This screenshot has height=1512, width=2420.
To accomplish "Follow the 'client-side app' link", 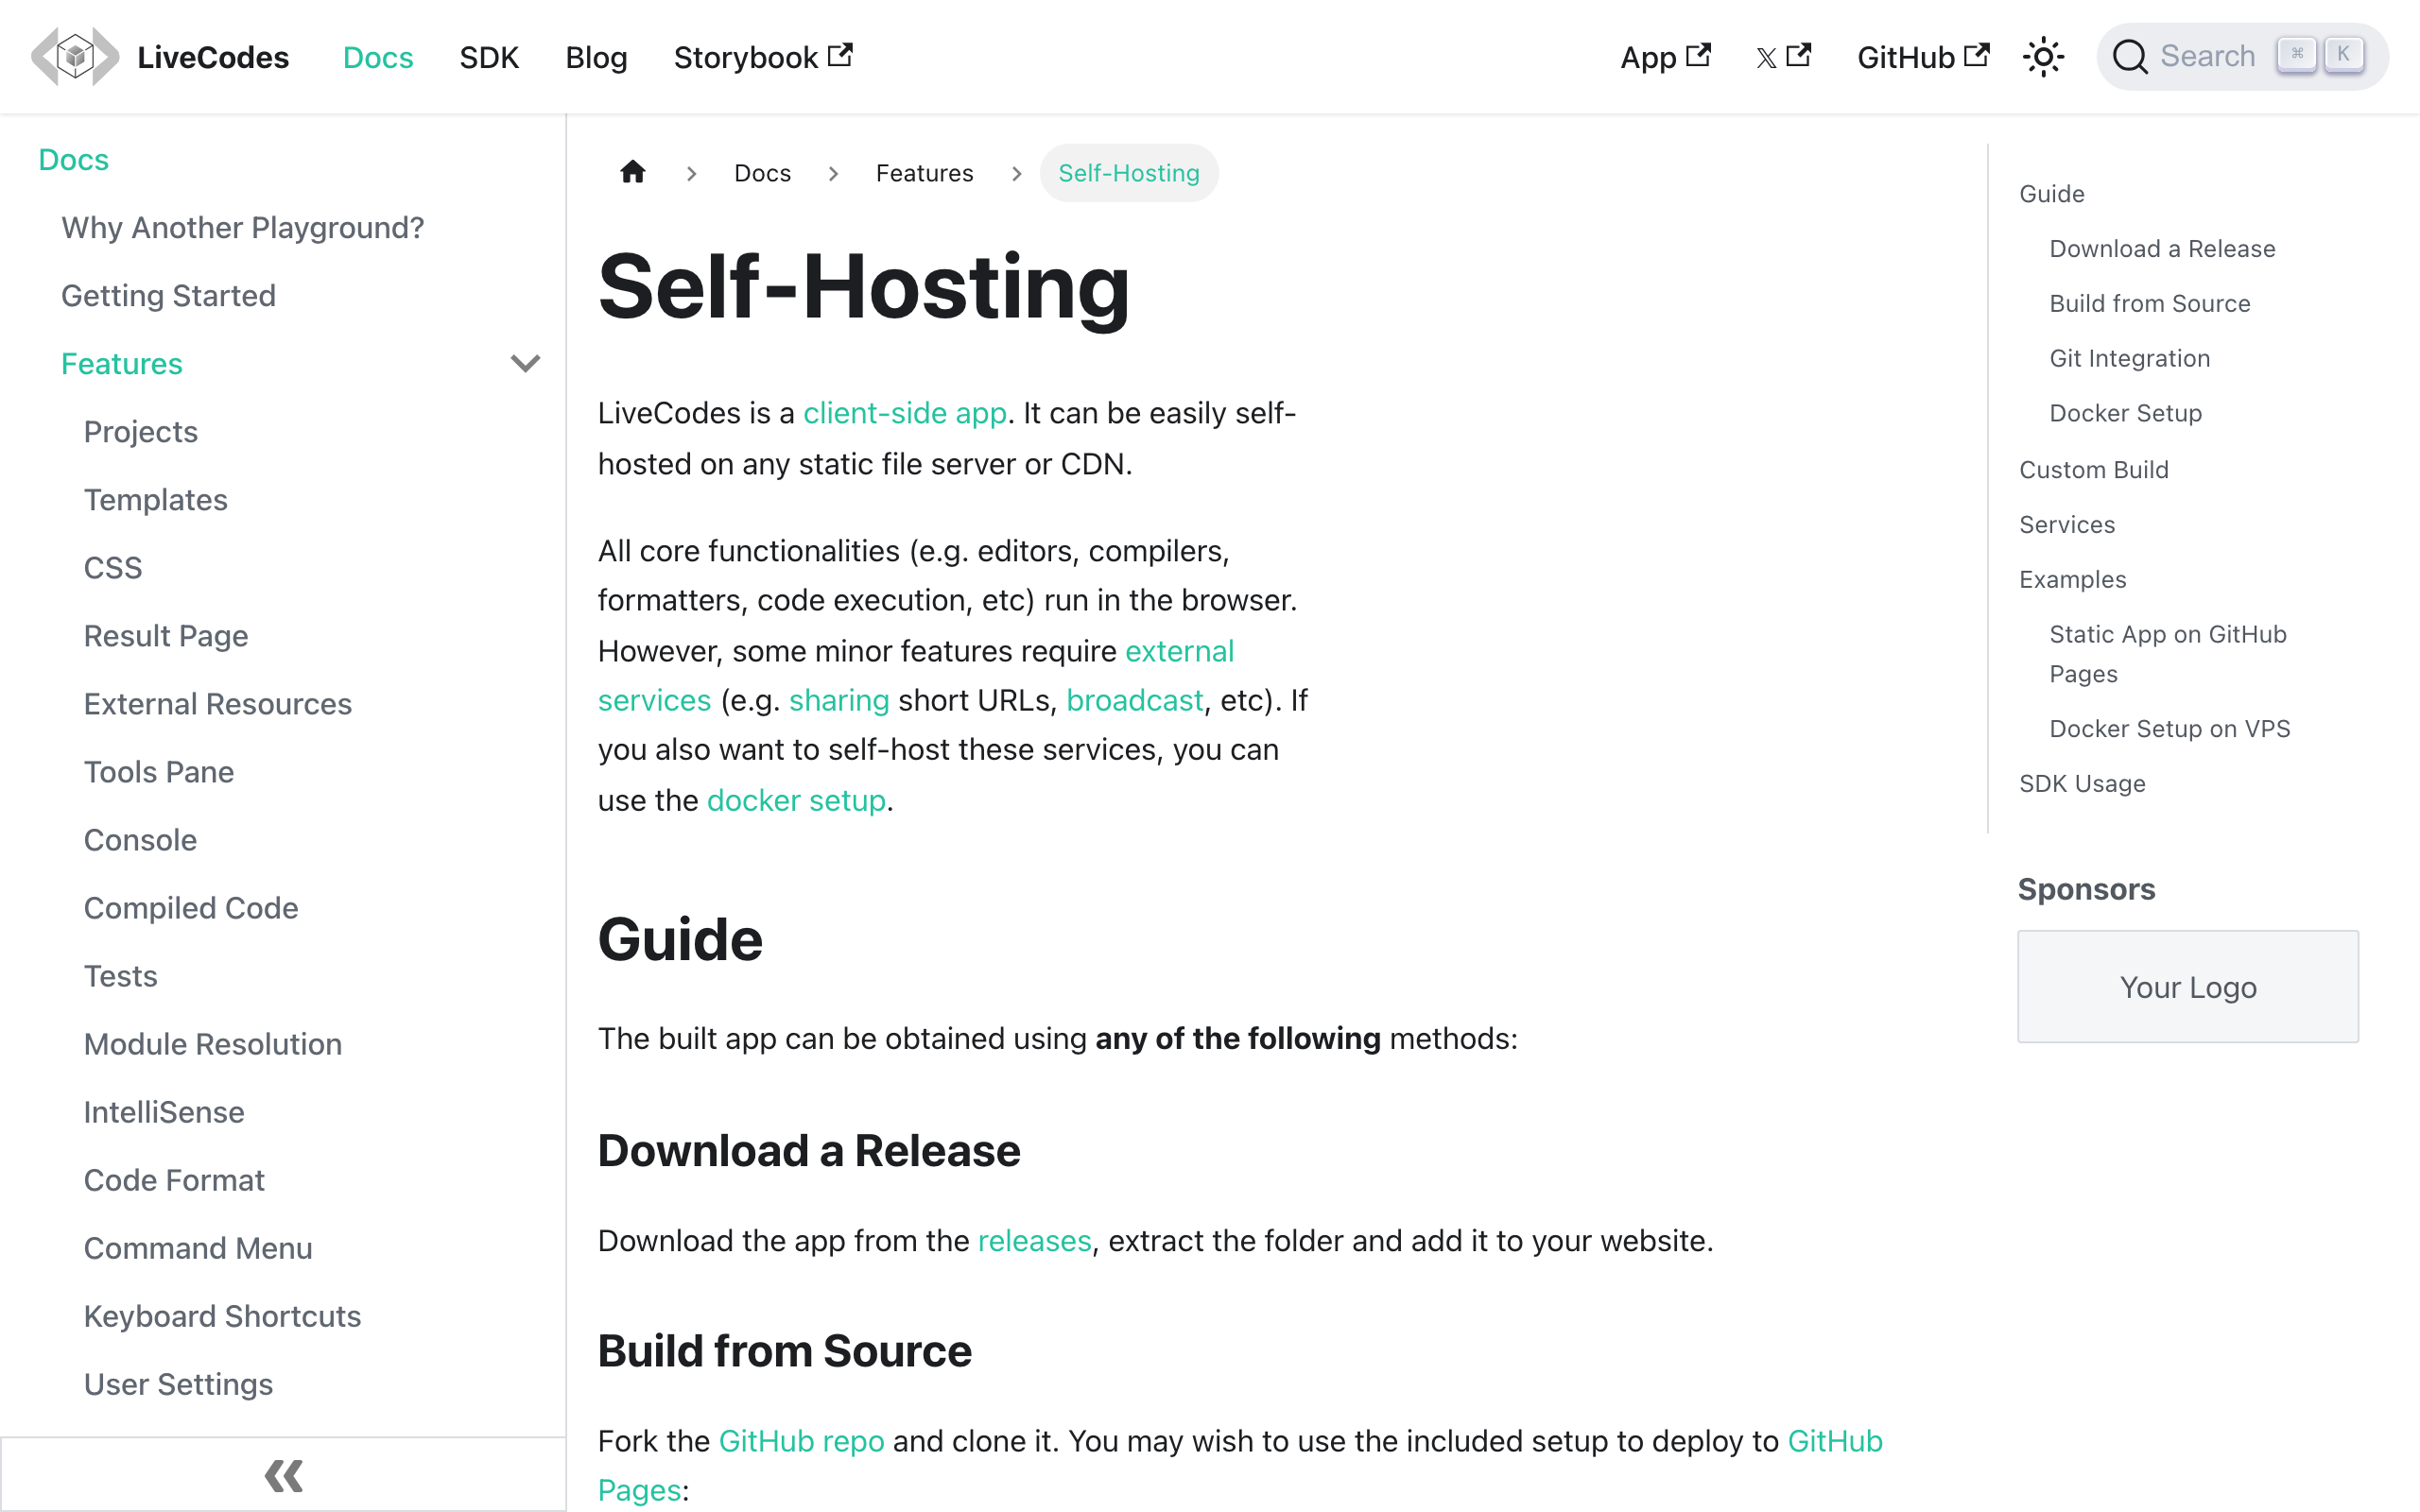I will pos(904,413).
